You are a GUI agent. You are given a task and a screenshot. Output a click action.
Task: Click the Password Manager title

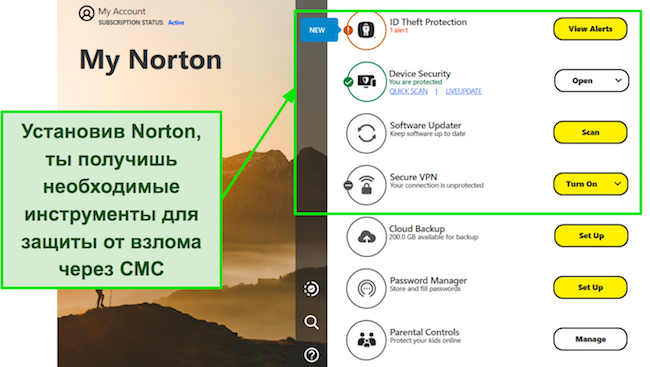428,280
